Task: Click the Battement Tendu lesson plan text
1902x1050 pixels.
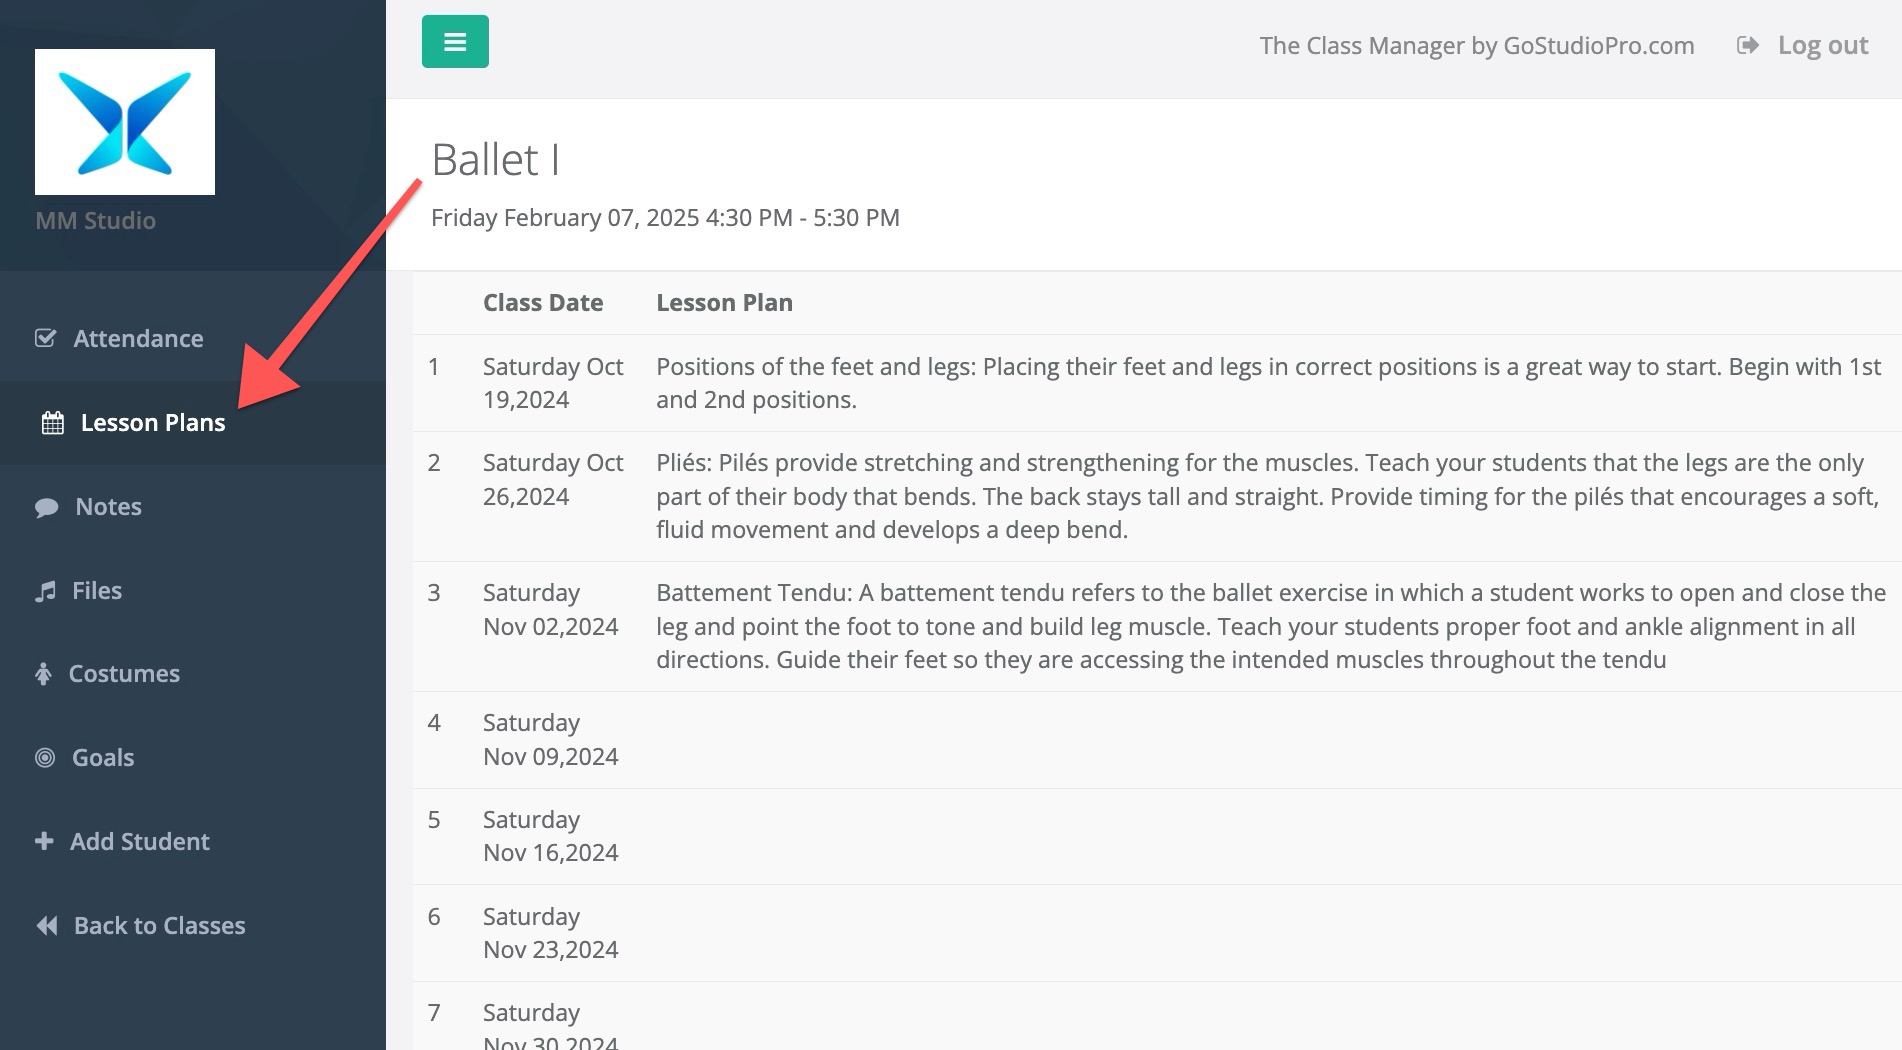Action: 1271,626
